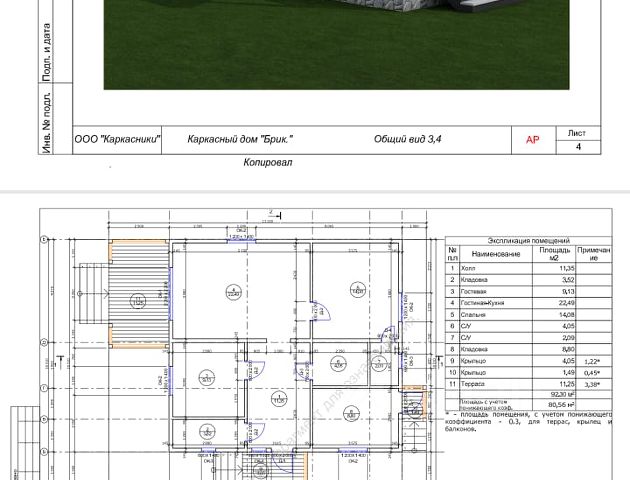Click room marker 11 on the terrace
This screenshot has height=480, width=630.
click(x=138, y=301)
